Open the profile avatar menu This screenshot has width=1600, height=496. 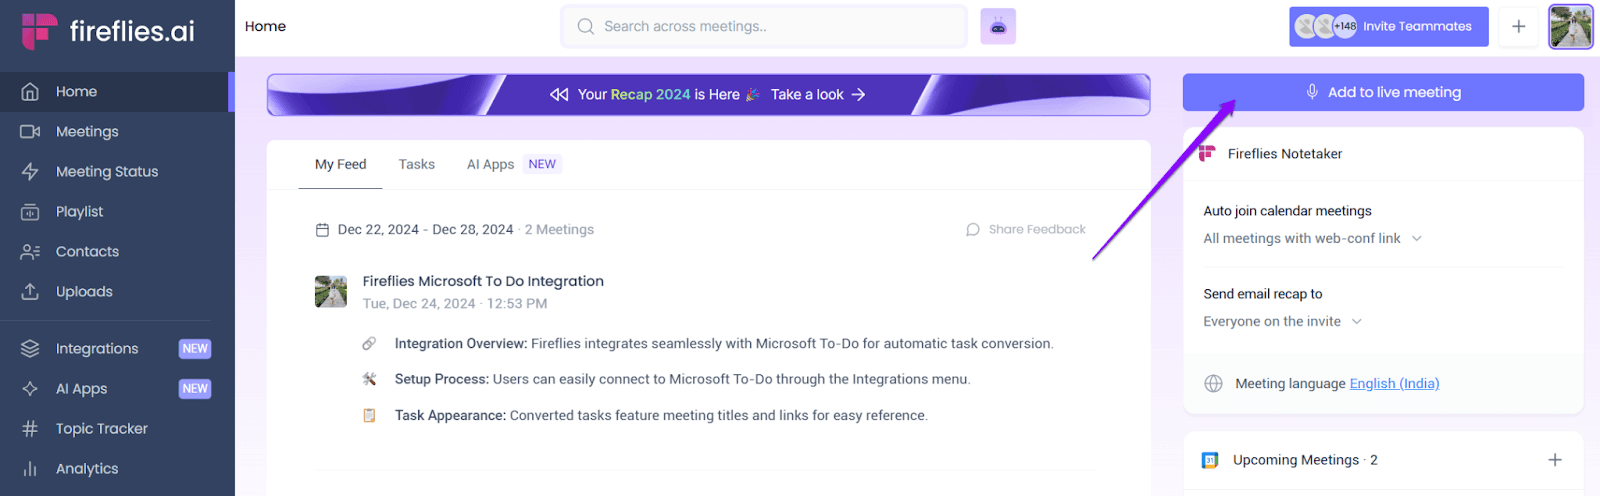[1570, 26]
